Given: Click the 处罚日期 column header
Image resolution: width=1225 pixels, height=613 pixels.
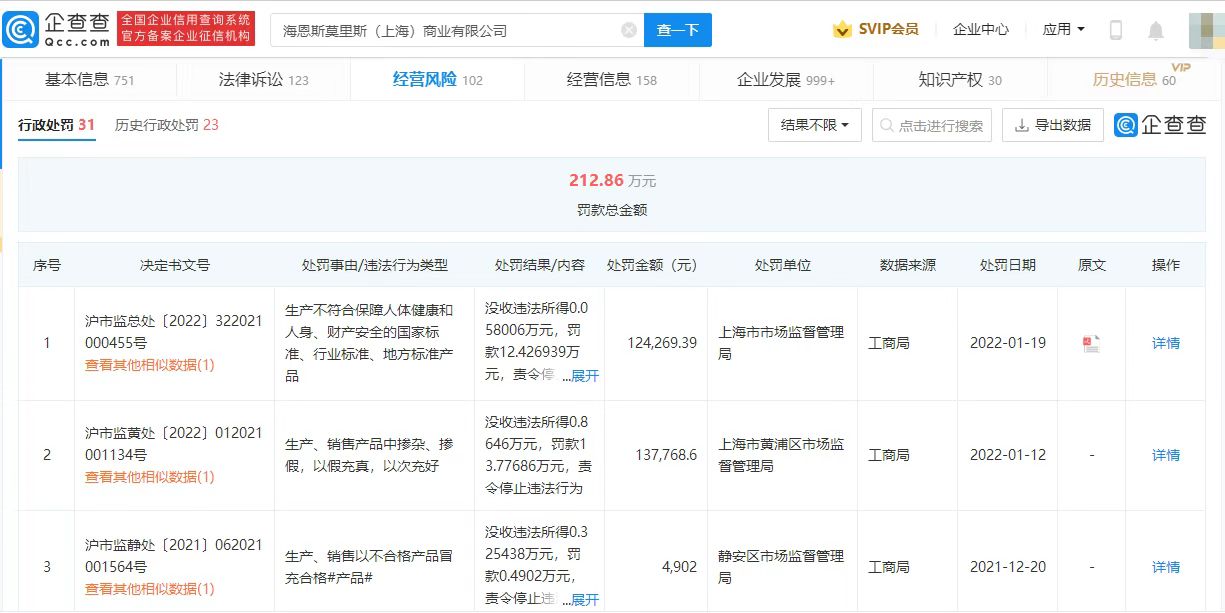Looking at the screenshot, I should (1008, 265).
